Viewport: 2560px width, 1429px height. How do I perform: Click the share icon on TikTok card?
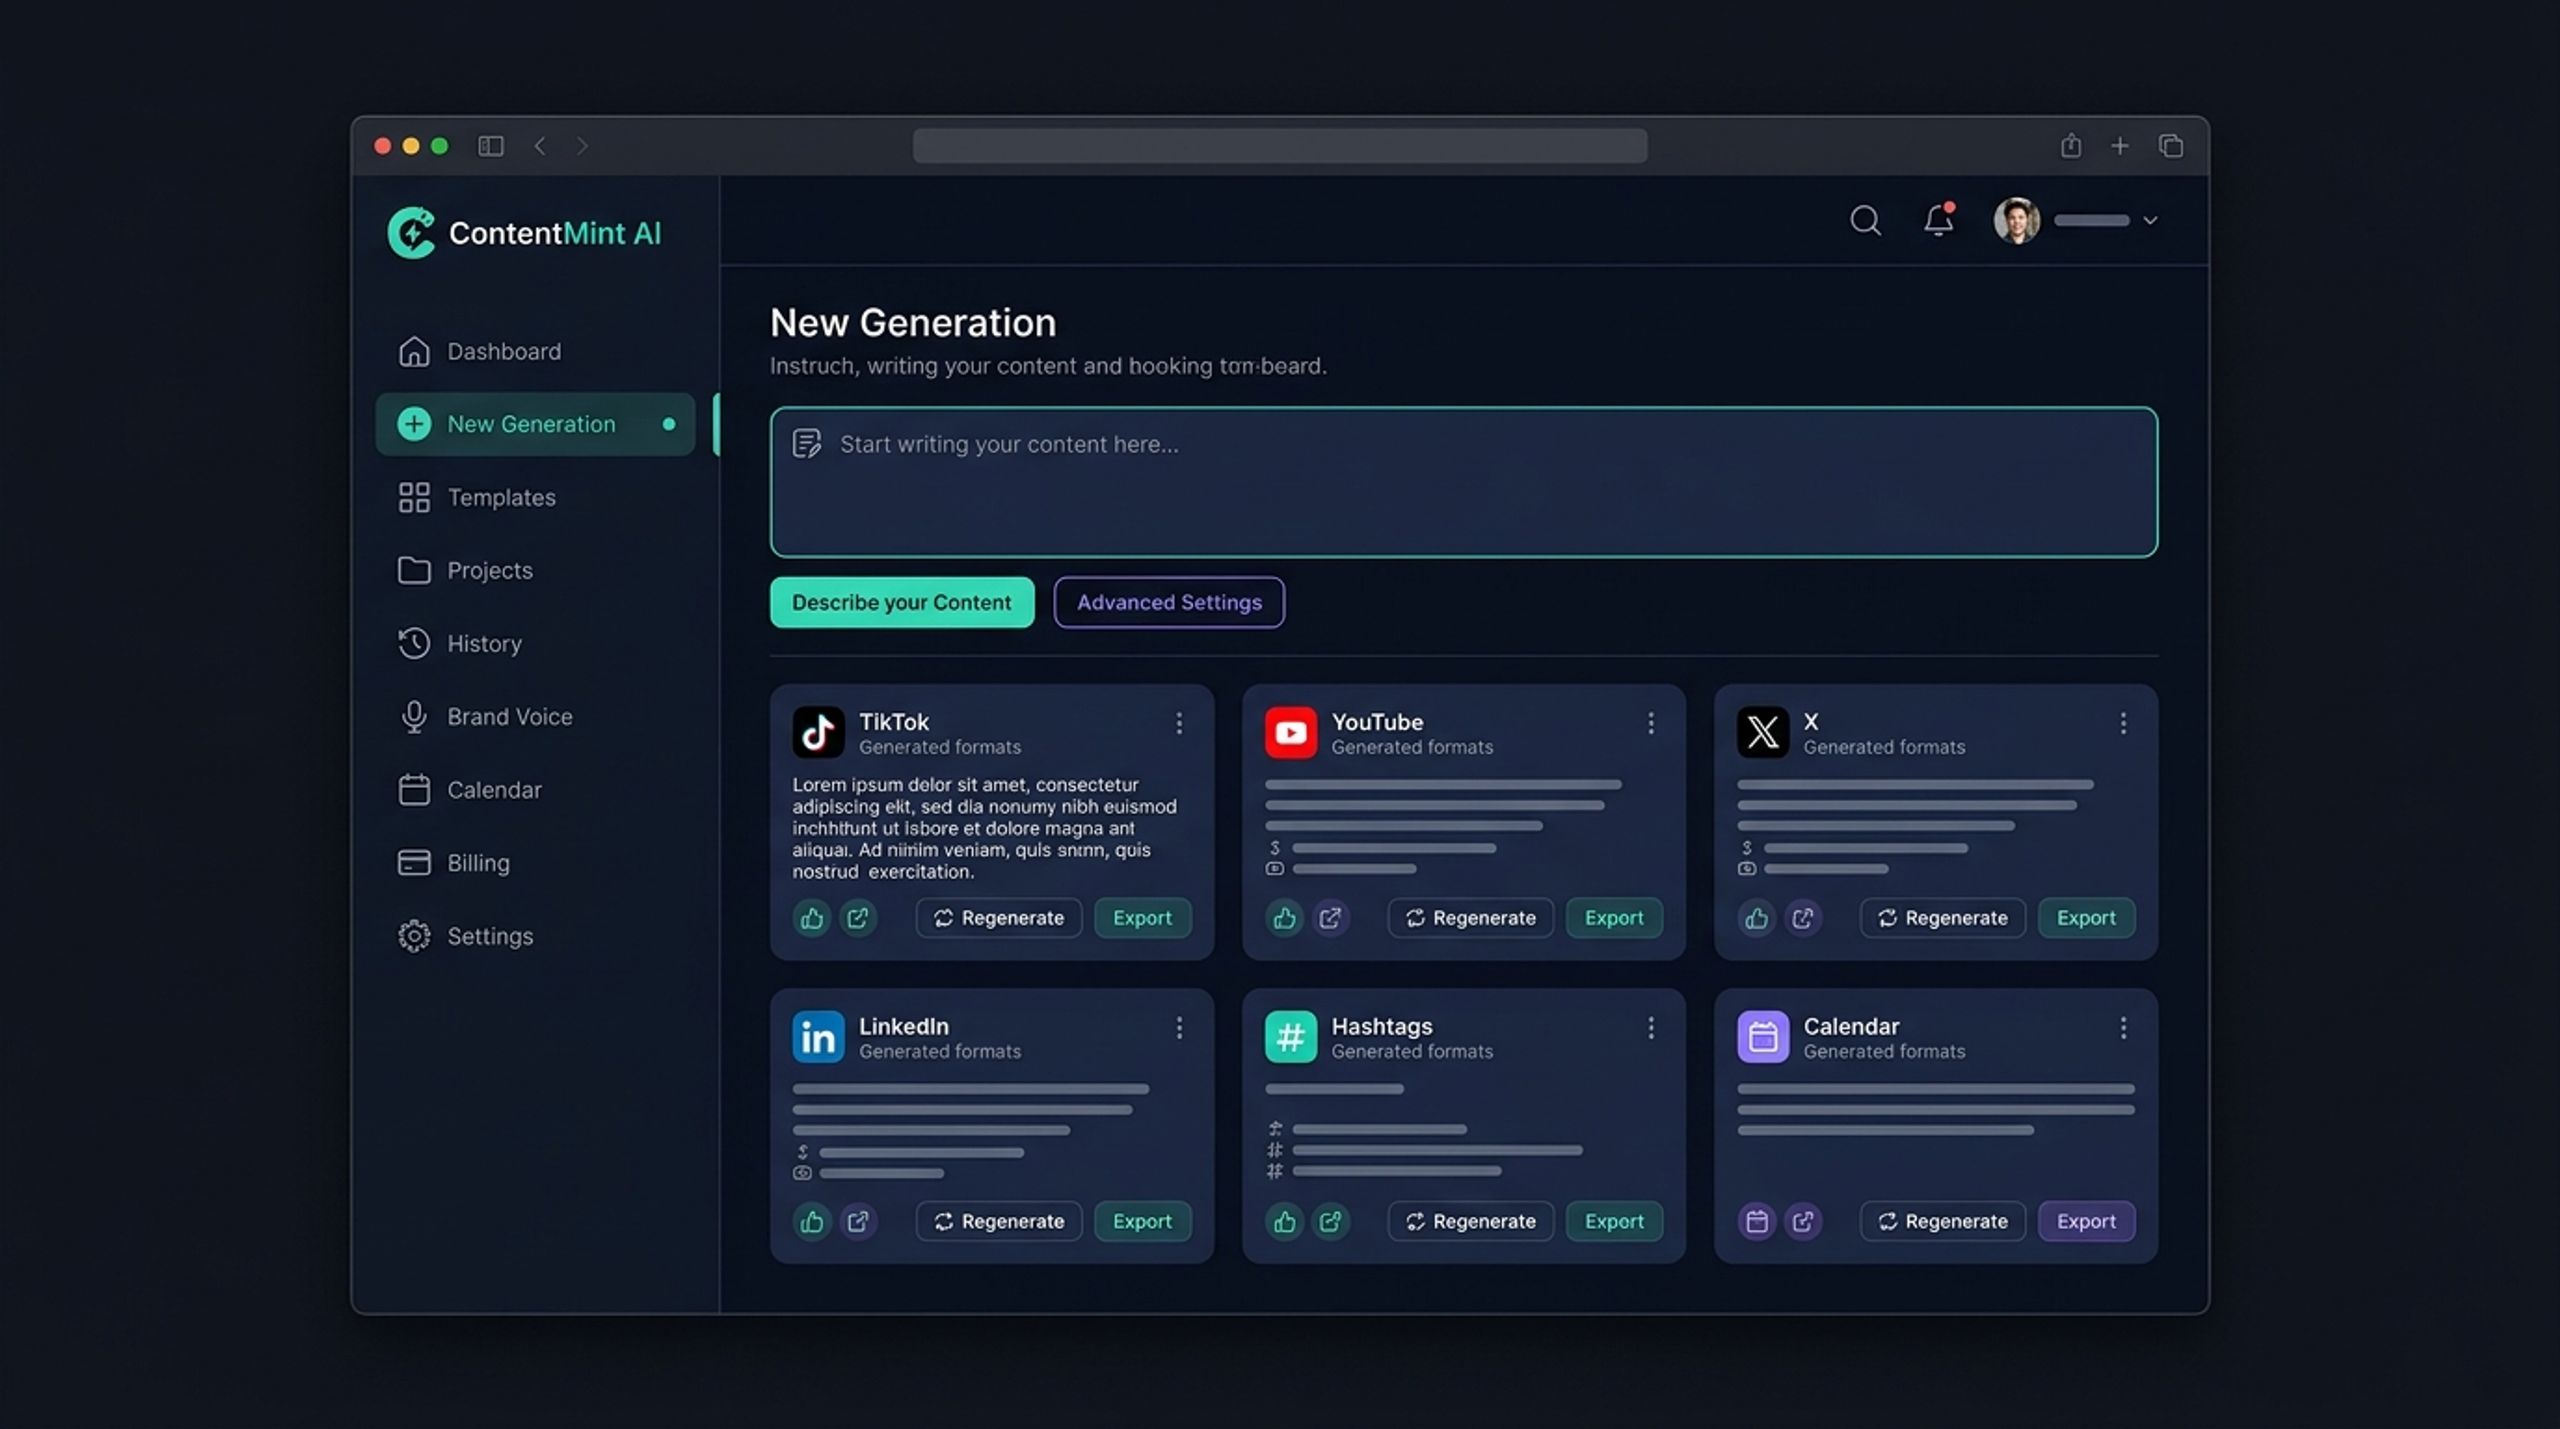click(858, 917)
